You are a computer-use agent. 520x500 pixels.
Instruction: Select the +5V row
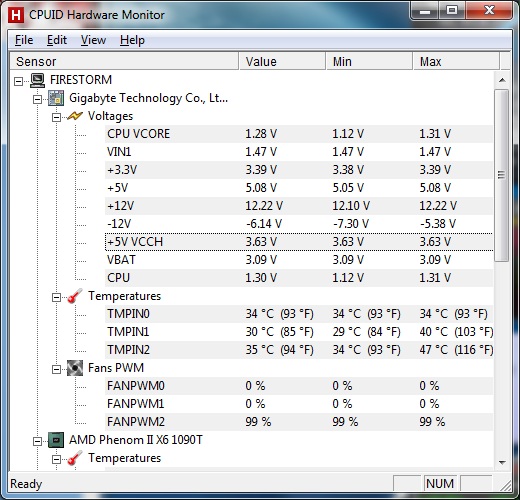pyautogui.click(x=299, y=188)
